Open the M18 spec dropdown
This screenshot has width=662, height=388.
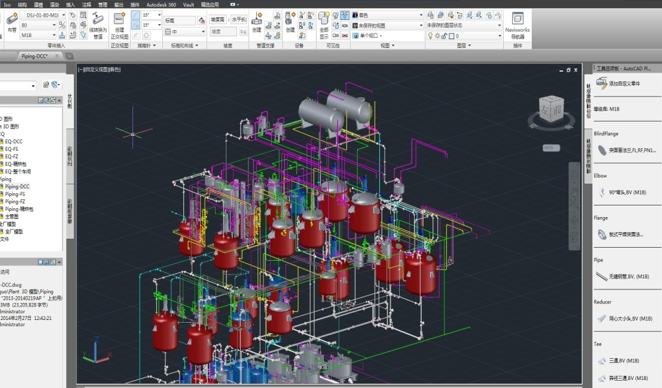[54, 35]
